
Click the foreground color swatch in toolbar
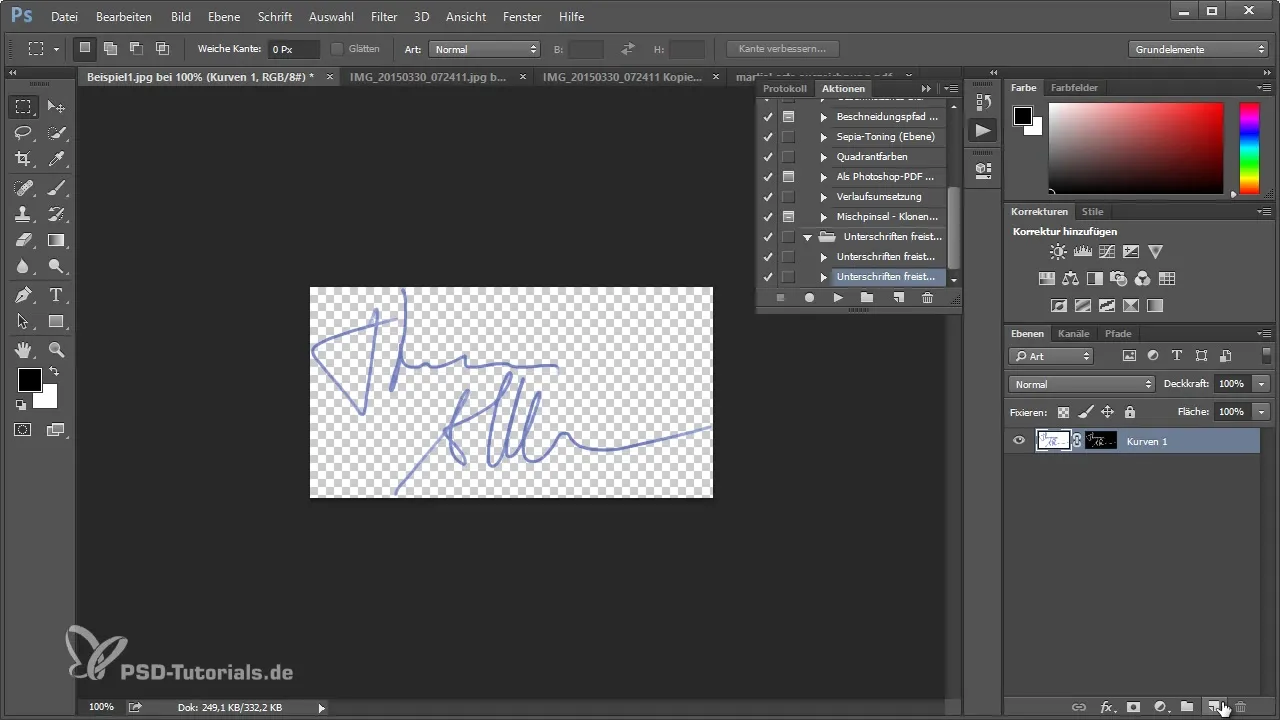click(x=29, y=380)
